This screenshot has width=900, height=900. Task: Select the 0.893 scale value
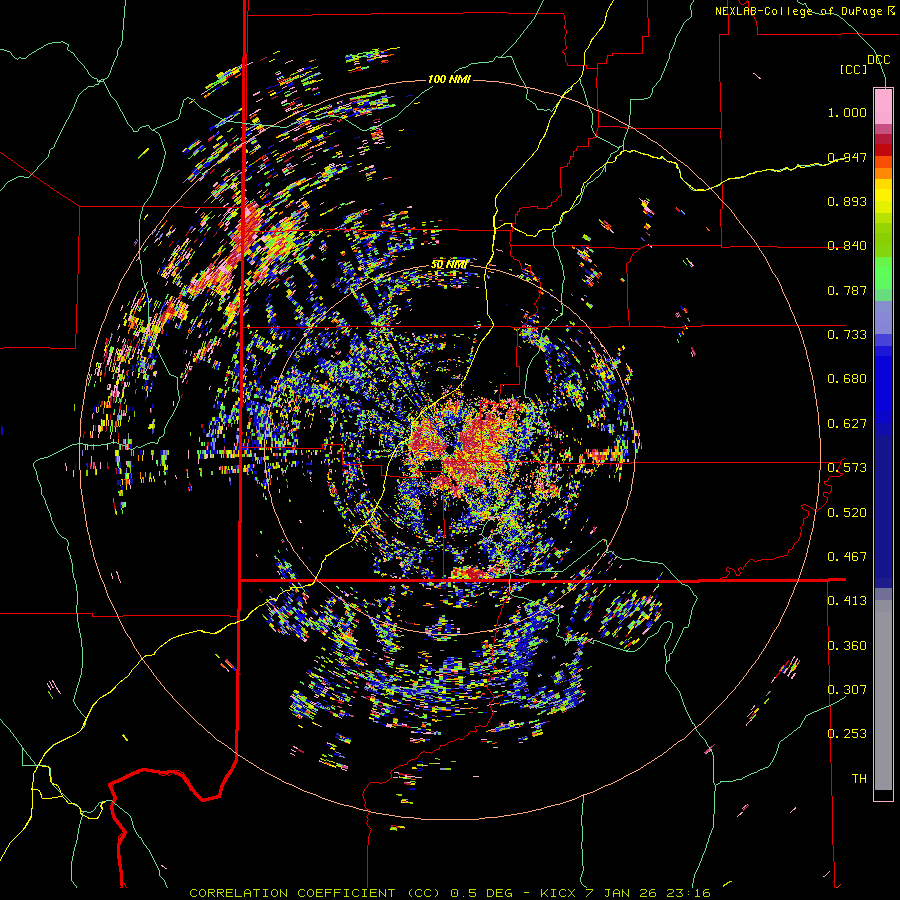[x=847, y=201]
